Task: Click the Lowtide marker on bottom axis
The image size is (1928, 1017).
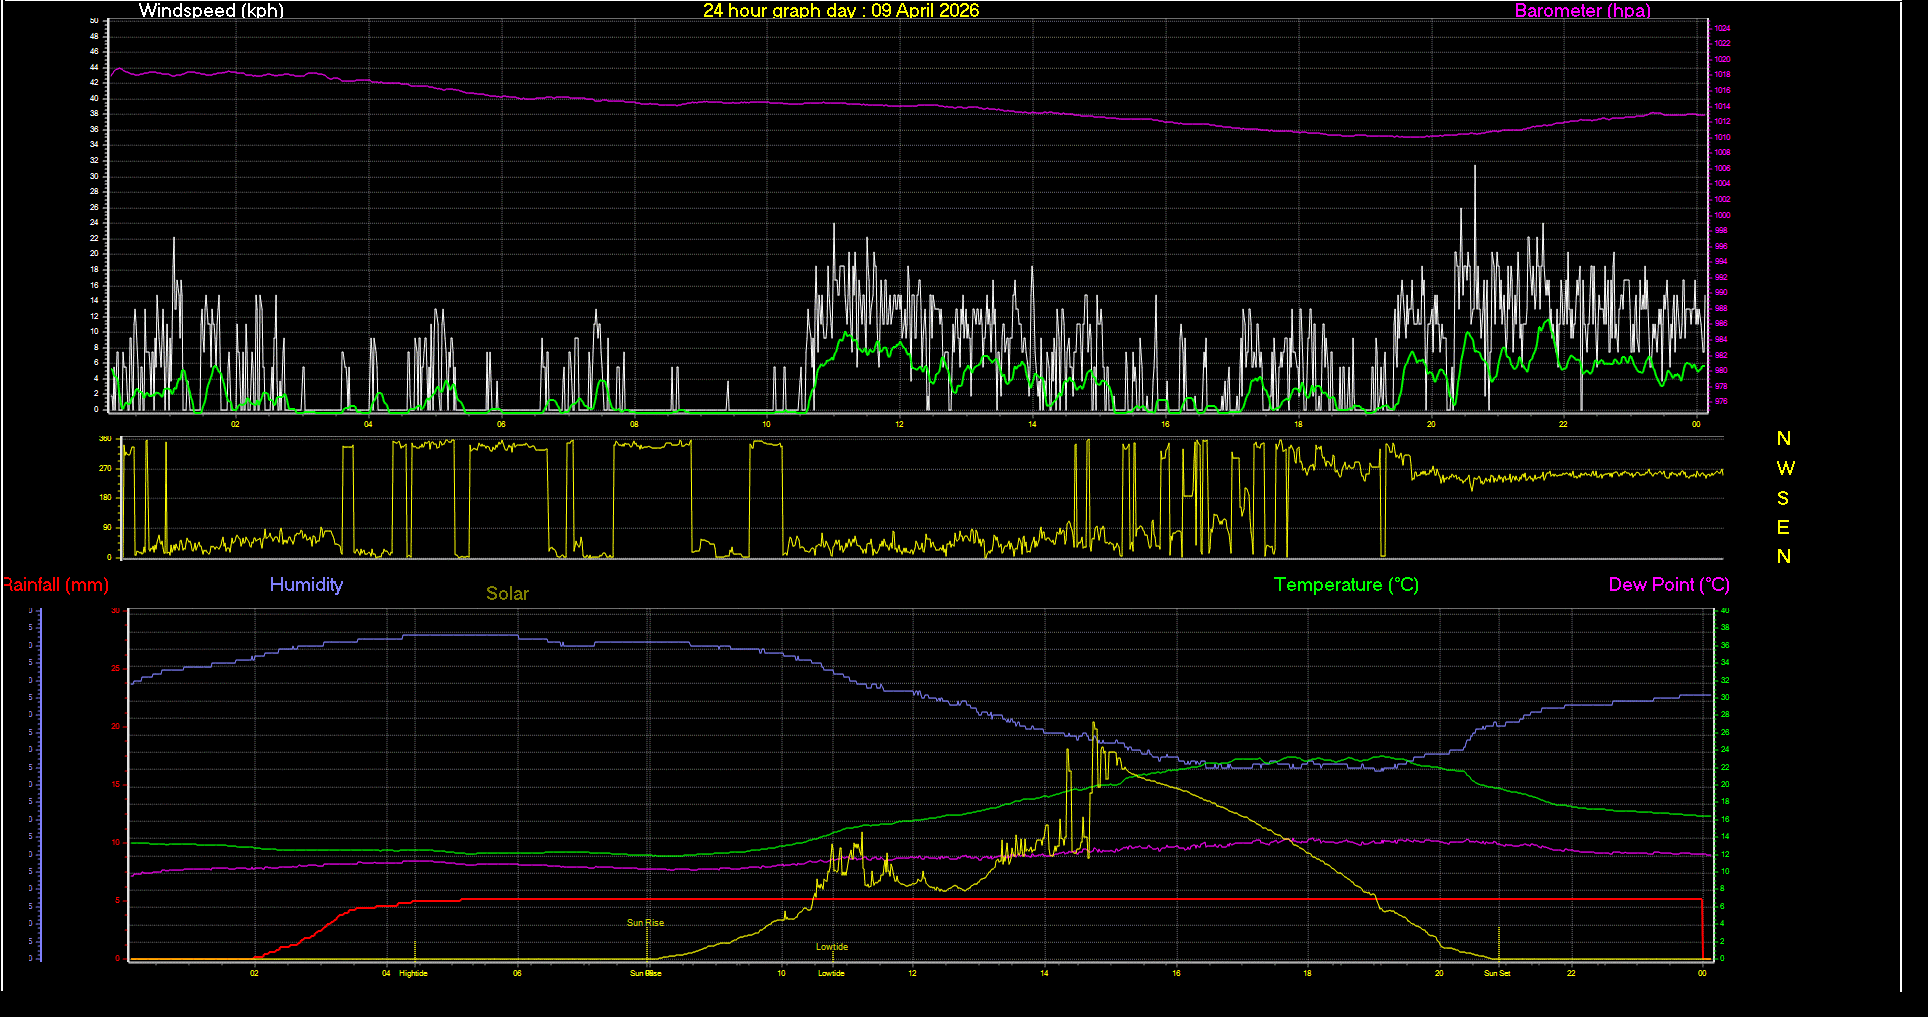Action: (x=831, y=973)
